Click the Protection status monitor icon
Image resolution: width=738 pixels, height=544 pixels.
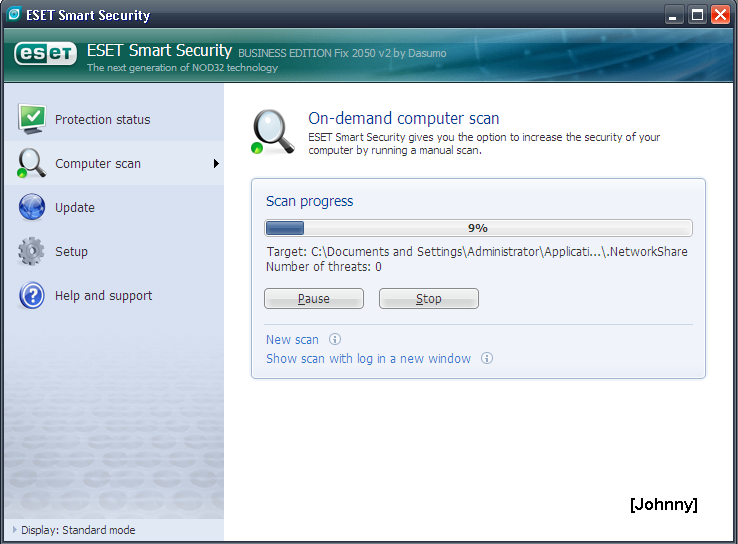[32, 119]
